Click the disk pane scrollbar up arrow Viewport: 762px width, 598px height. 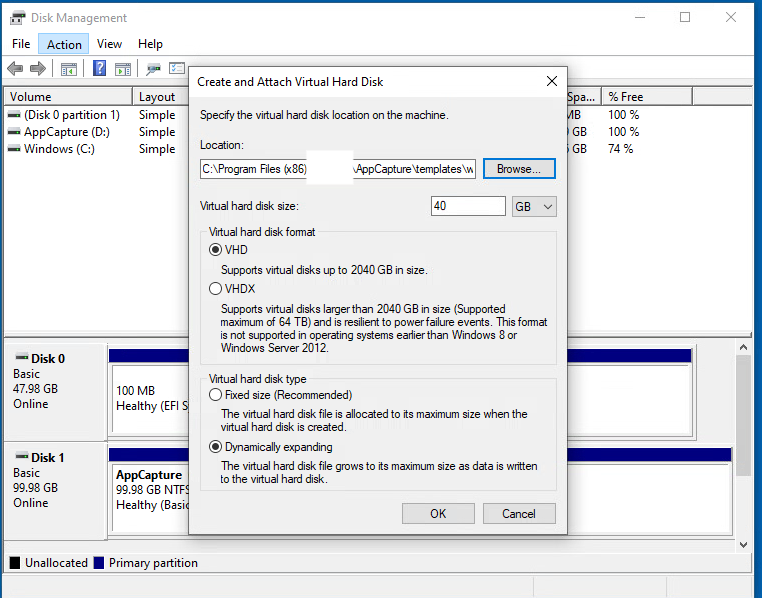(743, 347)
